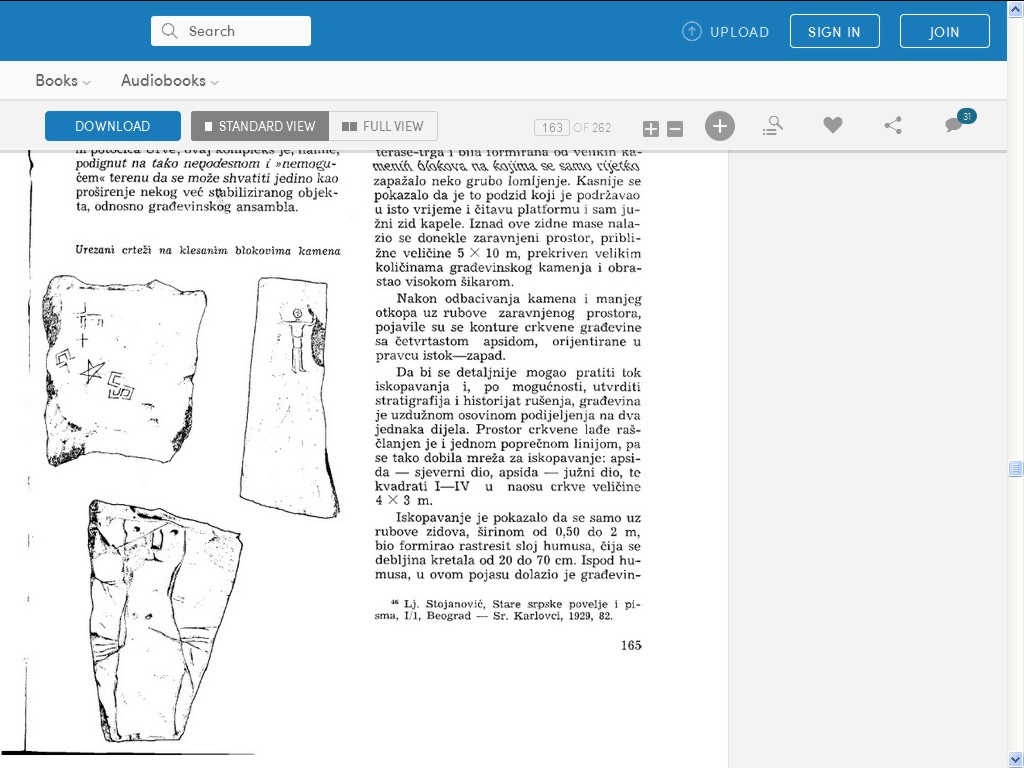Focus the Search input field
The height and width of the screenshot is (768, 1024).
pyautogui.click(x=231, y=31)
